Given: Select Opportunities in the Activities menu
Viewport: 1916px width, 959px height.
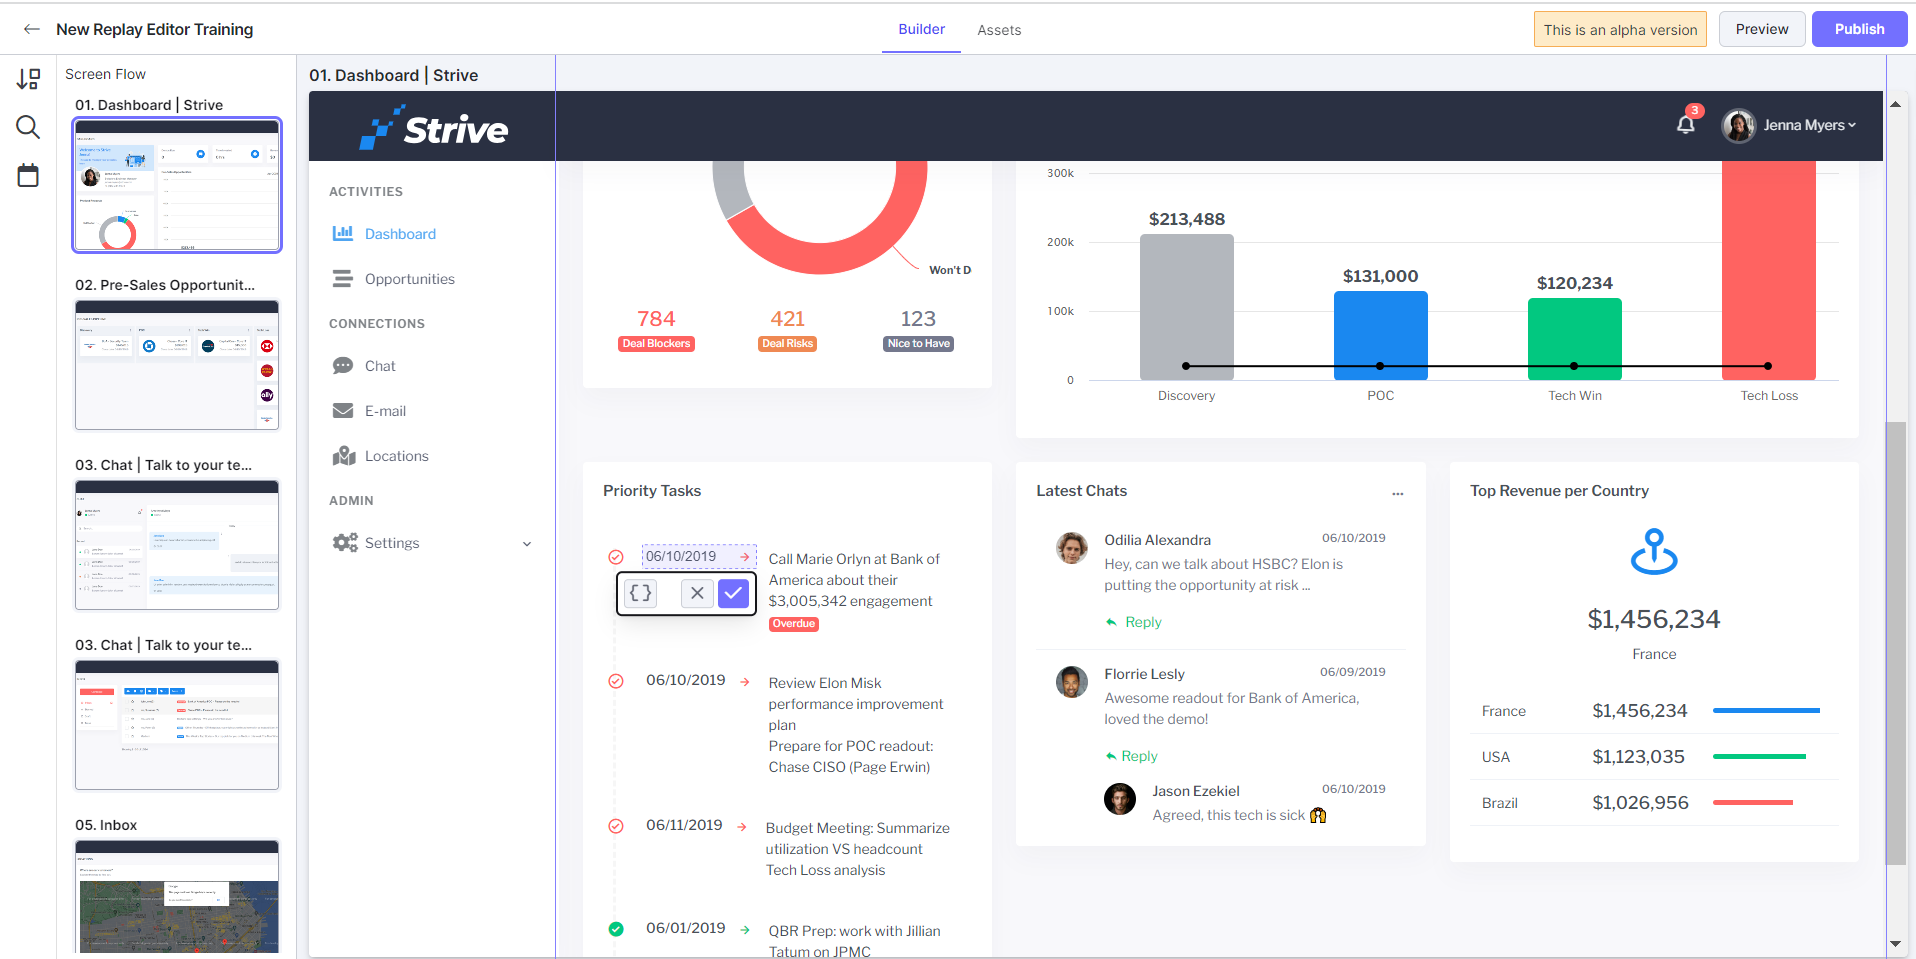Looking at the screenshot, I should (410, 279).
